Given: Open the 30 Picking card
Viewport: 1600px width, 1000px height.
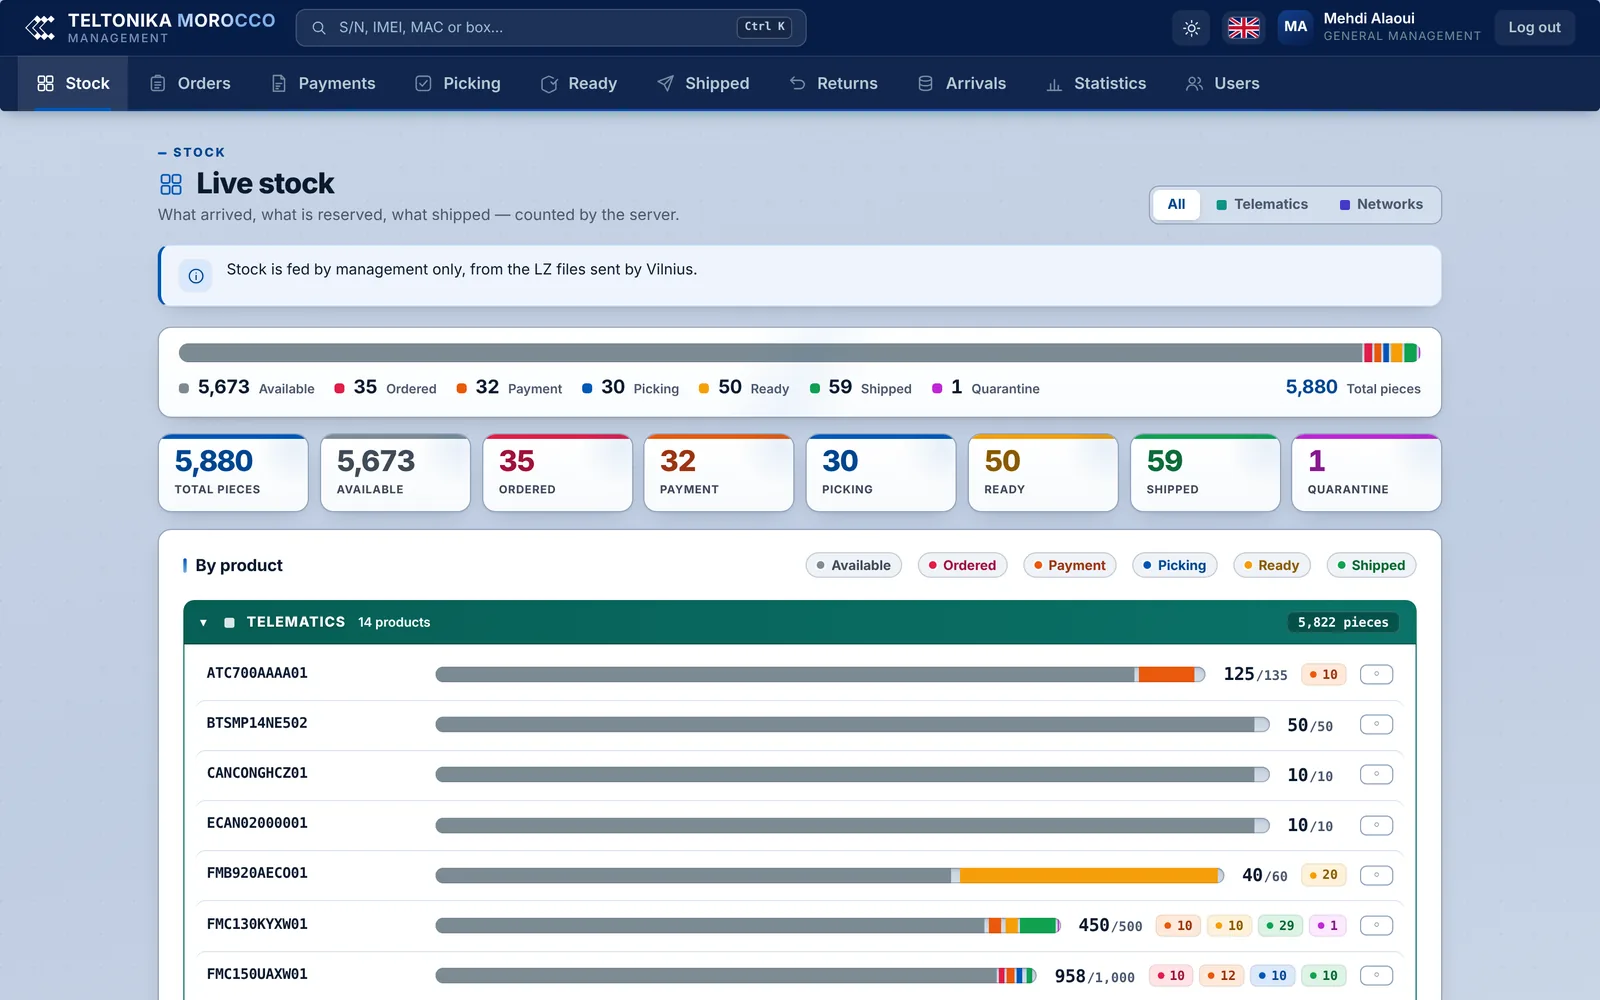Looking at the screenshot, I should [880, 473].
